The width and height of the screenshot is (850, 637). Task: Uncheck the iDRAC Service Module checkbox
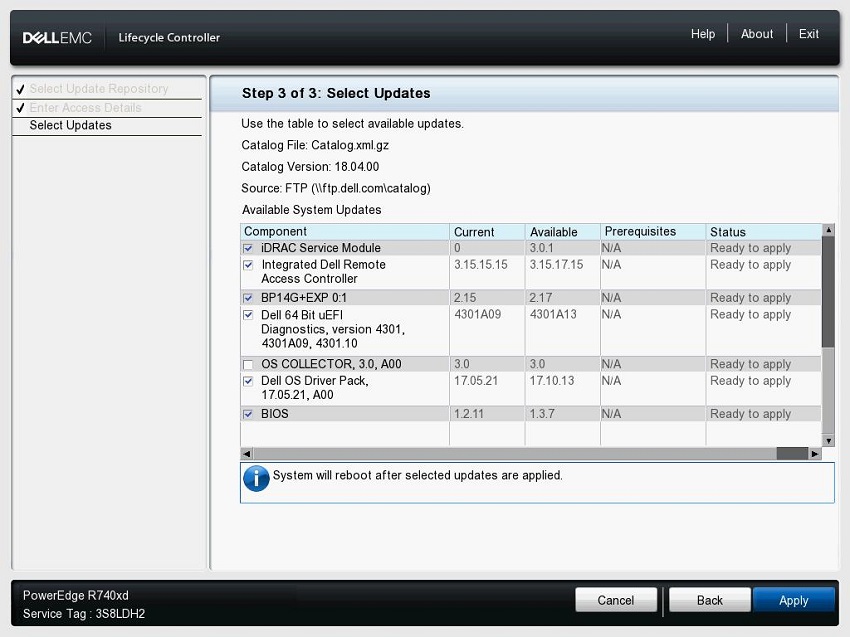(x=248, y=248)
